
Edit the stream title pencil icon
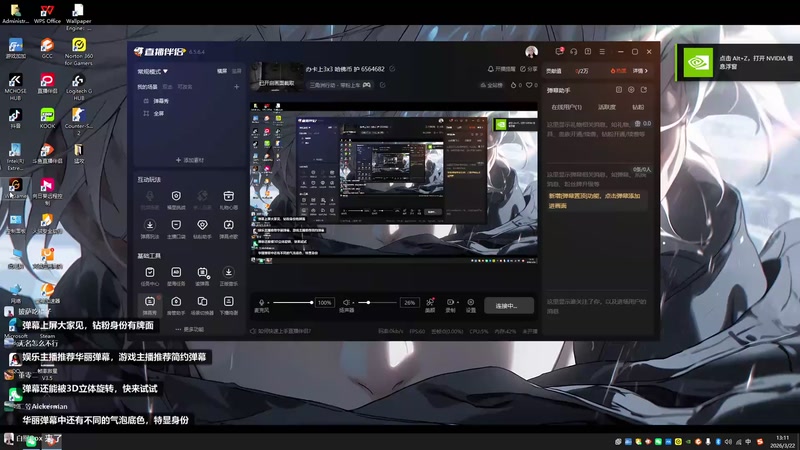(x=392, y=69)
